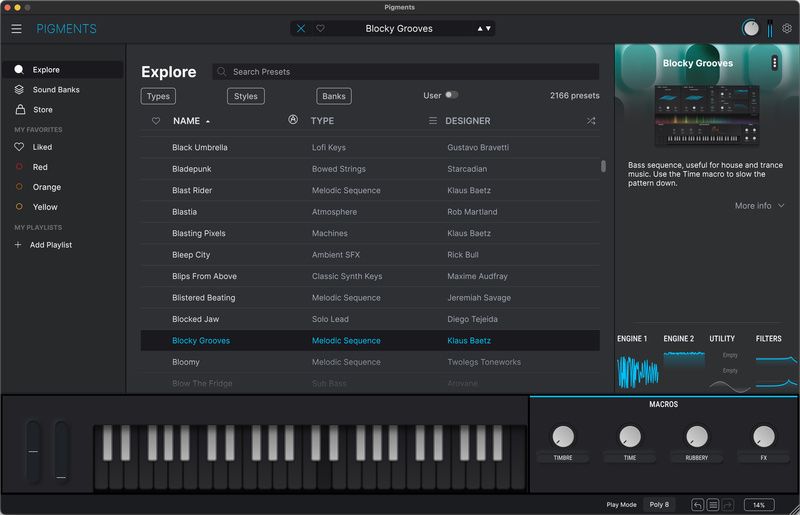Shuffle the preset list

591,121
